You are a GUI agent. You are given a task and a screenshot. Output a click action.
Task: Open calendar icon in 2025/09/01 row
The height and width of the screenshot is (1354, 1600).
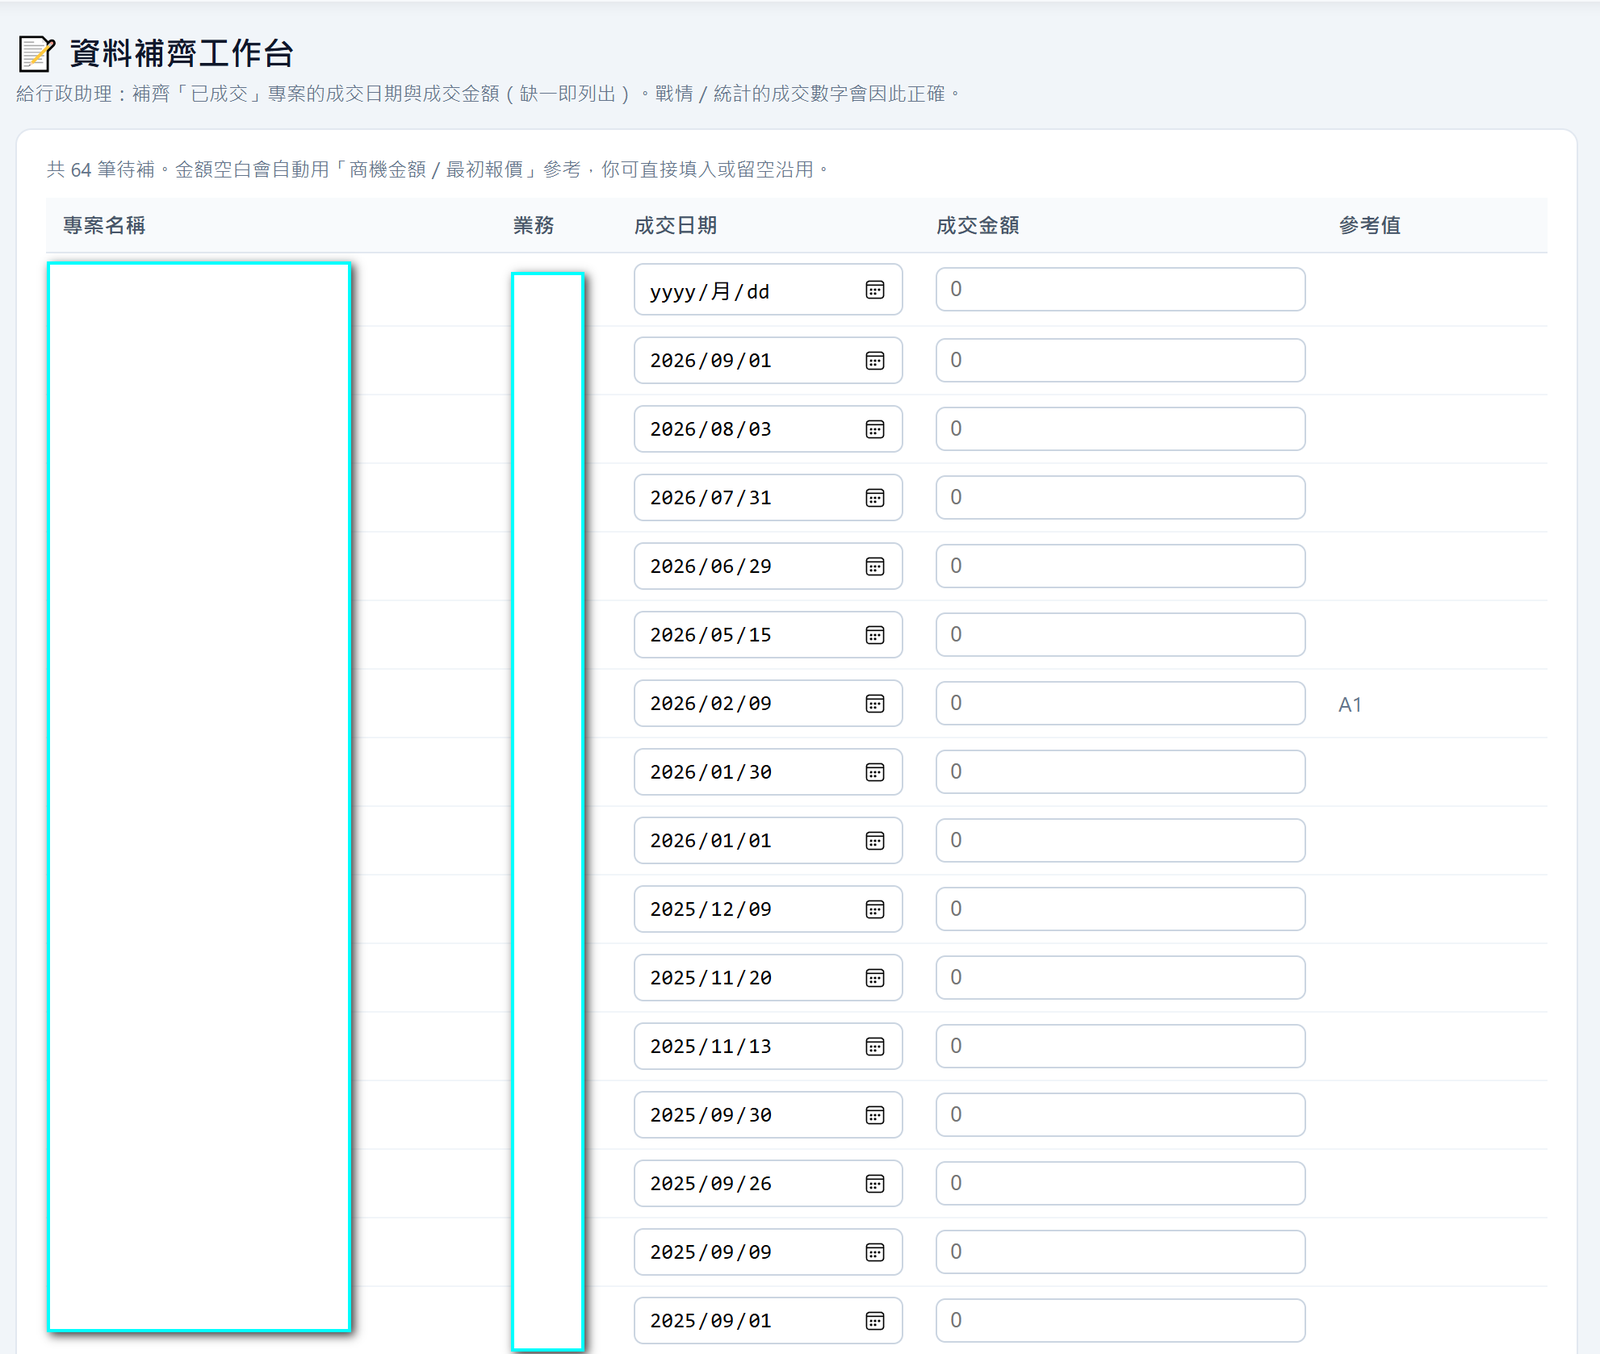coord(875,1321)
